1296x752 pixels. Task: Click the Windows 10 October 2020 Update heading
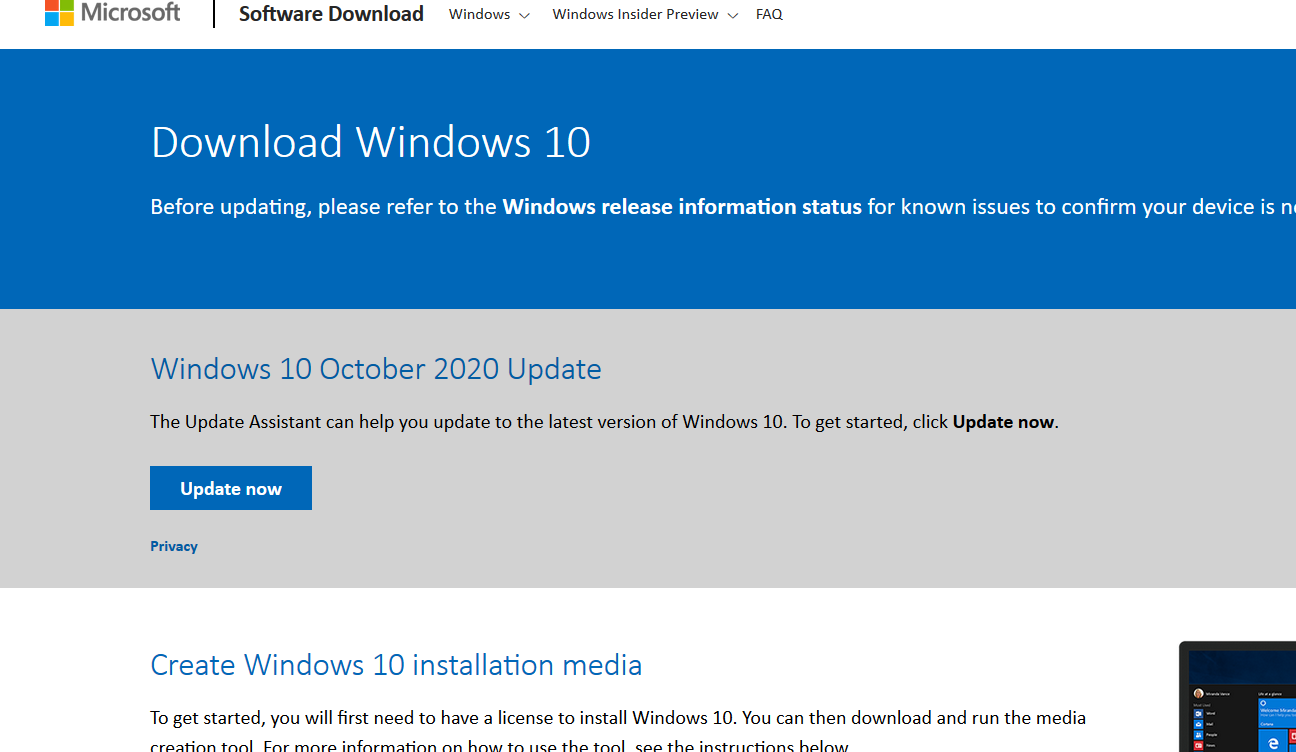pyautogui.click(x=376, y=369)
